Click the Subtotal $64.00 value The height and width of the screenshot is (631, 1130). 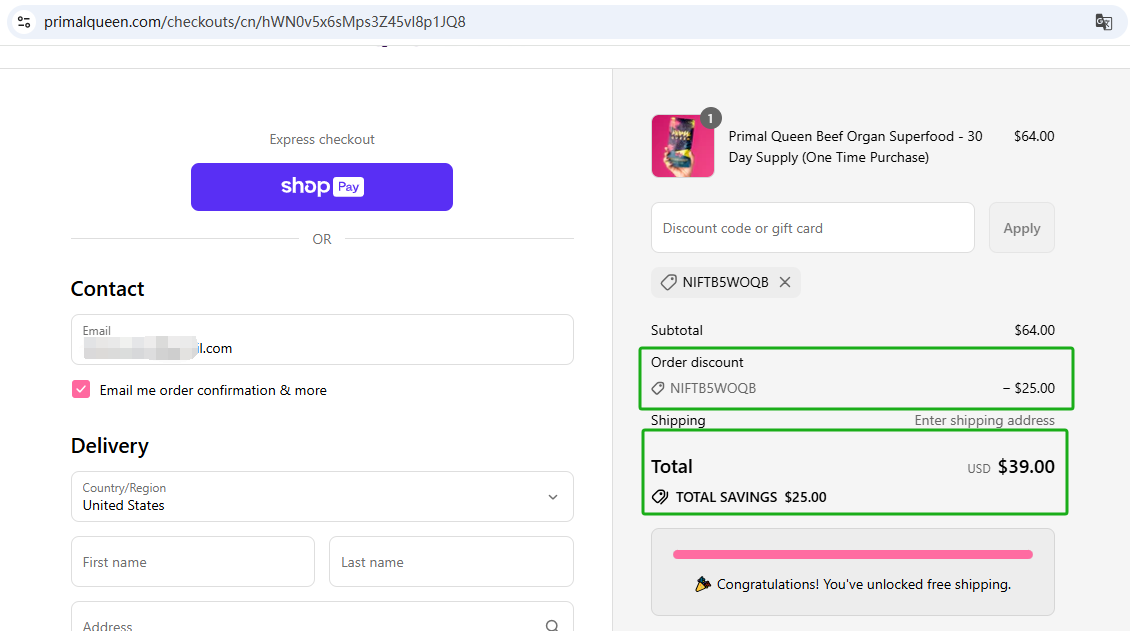coord(1035,331)
